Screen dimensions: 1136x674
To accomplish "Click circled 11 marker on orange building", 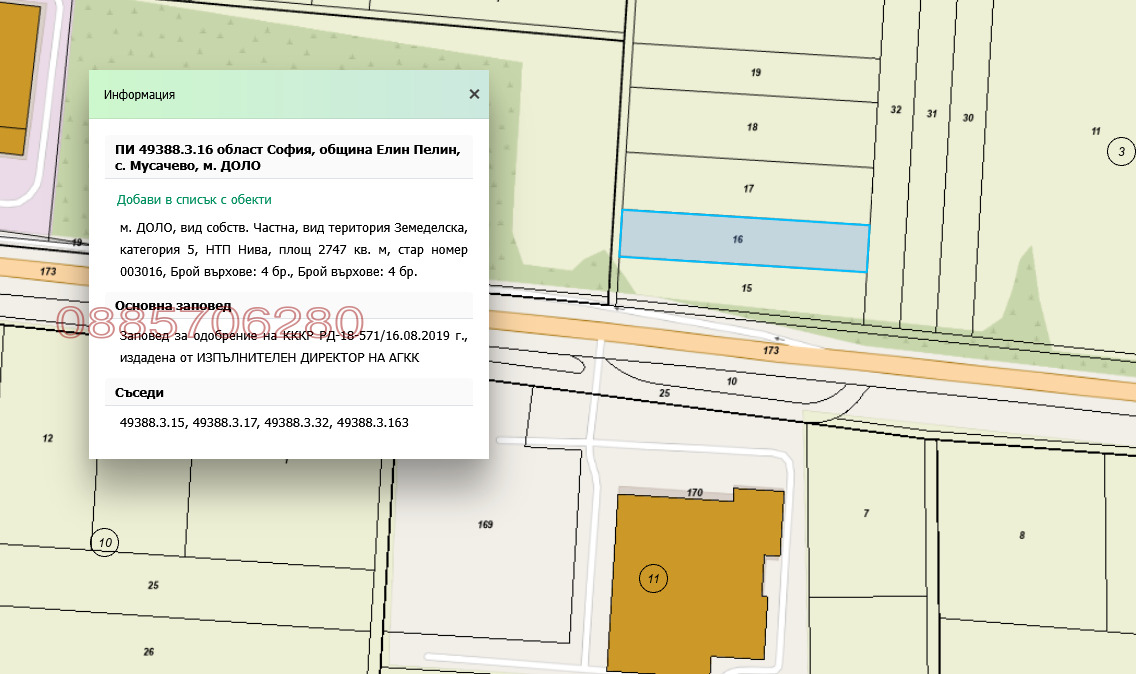I will pos(653,578).
